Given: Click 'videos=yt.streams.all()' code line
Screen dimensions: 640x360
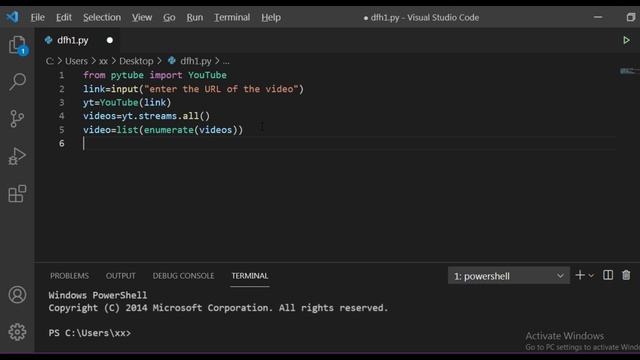Looking at the screenshot, I should (147, 116).
